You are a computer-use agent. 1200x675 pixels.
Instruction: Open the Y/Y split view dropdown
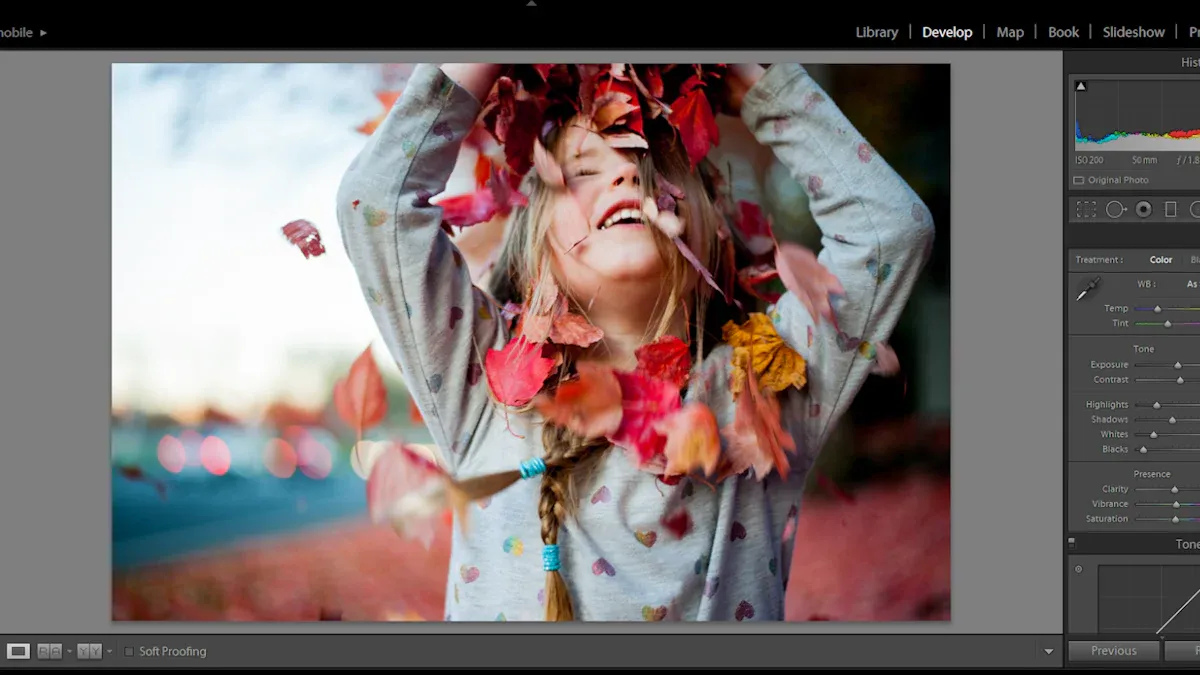[109, 651]
